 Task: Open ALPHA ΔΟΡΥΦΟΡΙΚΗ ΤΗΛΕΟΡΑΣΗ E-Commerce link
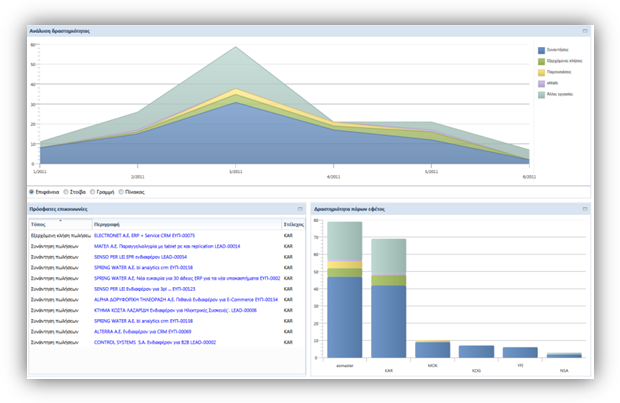click(x=186, y=299)
